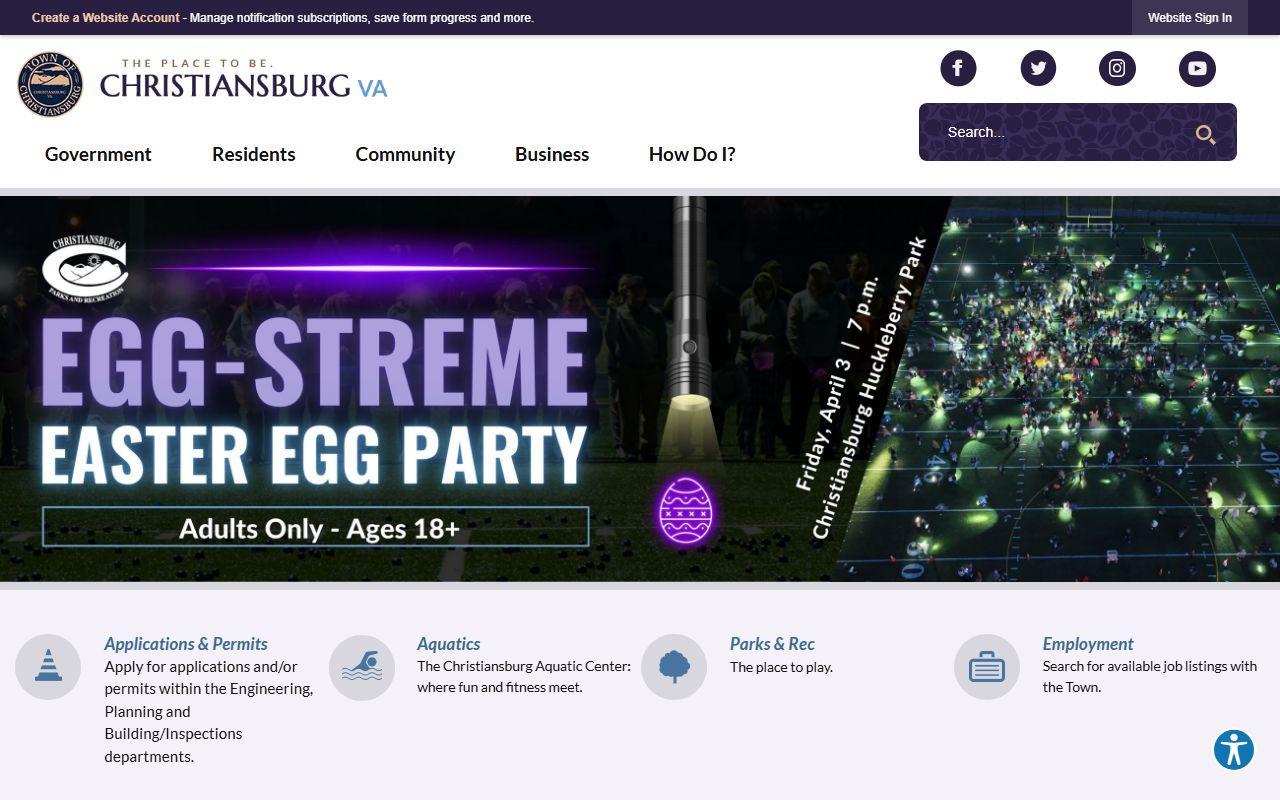
Task: Click the traffic cone Applications & Permits icon
Action: 48,667
